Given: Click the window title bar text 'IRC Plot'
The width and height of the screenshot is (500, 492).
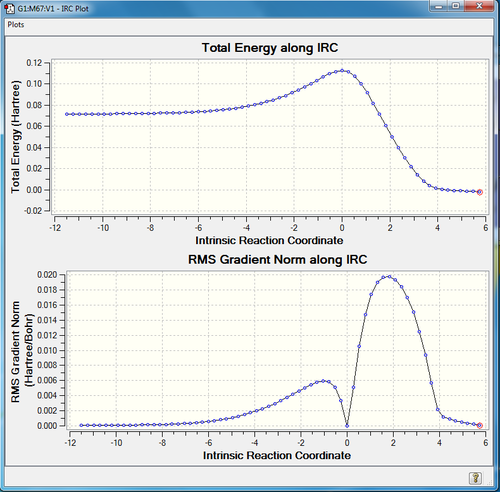Looking at the screenshot, I should point(75,9).
